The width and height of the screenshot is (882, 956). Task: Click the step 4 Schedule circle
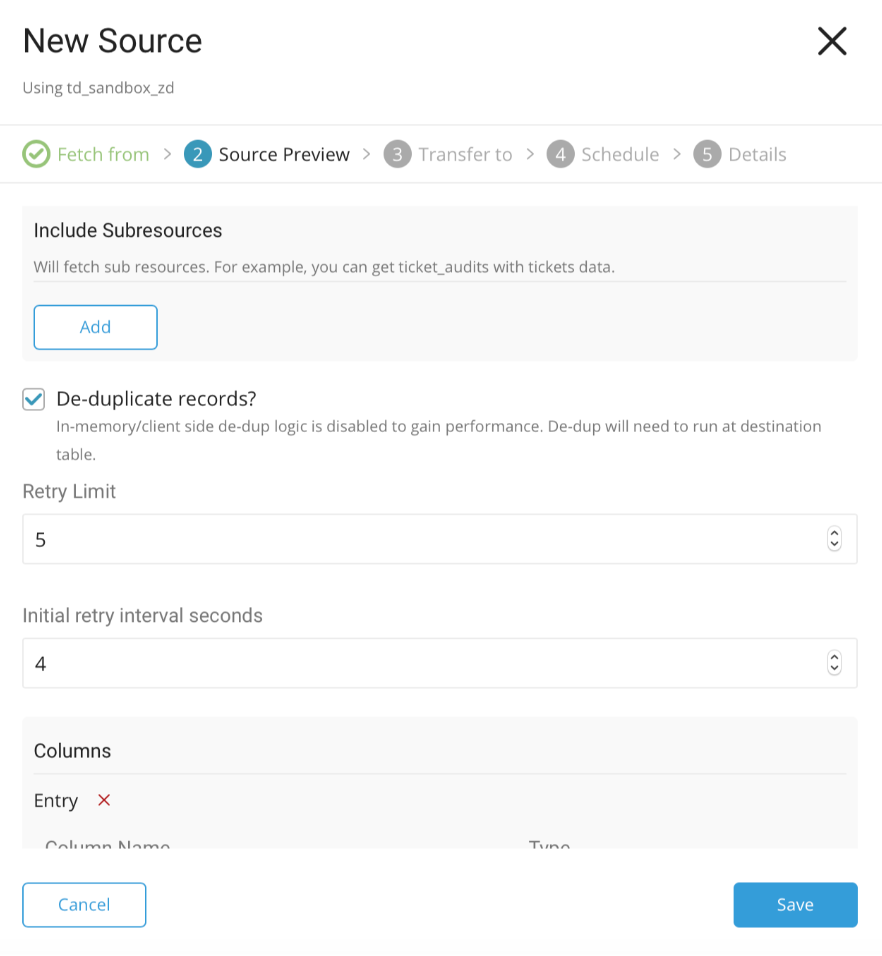[x=560, y=154]
